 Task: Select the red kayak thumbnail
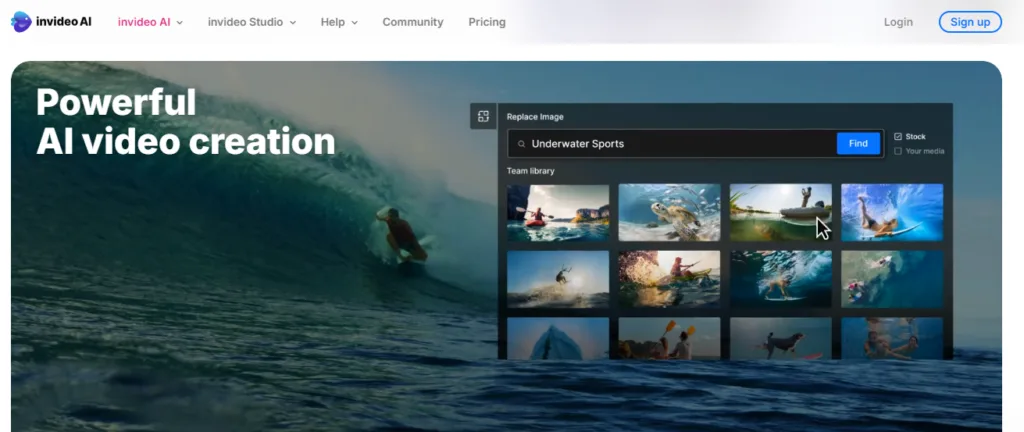[x=558, y=212]
